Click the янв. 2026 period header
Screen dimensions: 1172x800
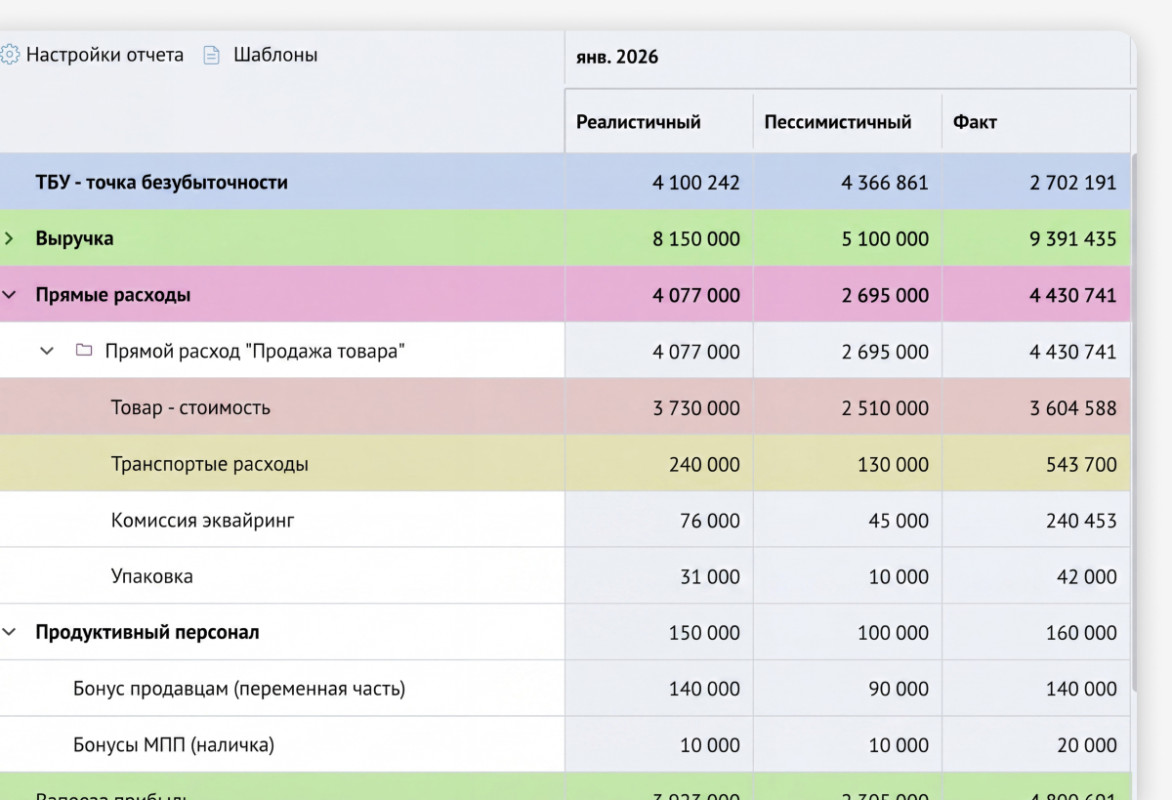(617, 57)
